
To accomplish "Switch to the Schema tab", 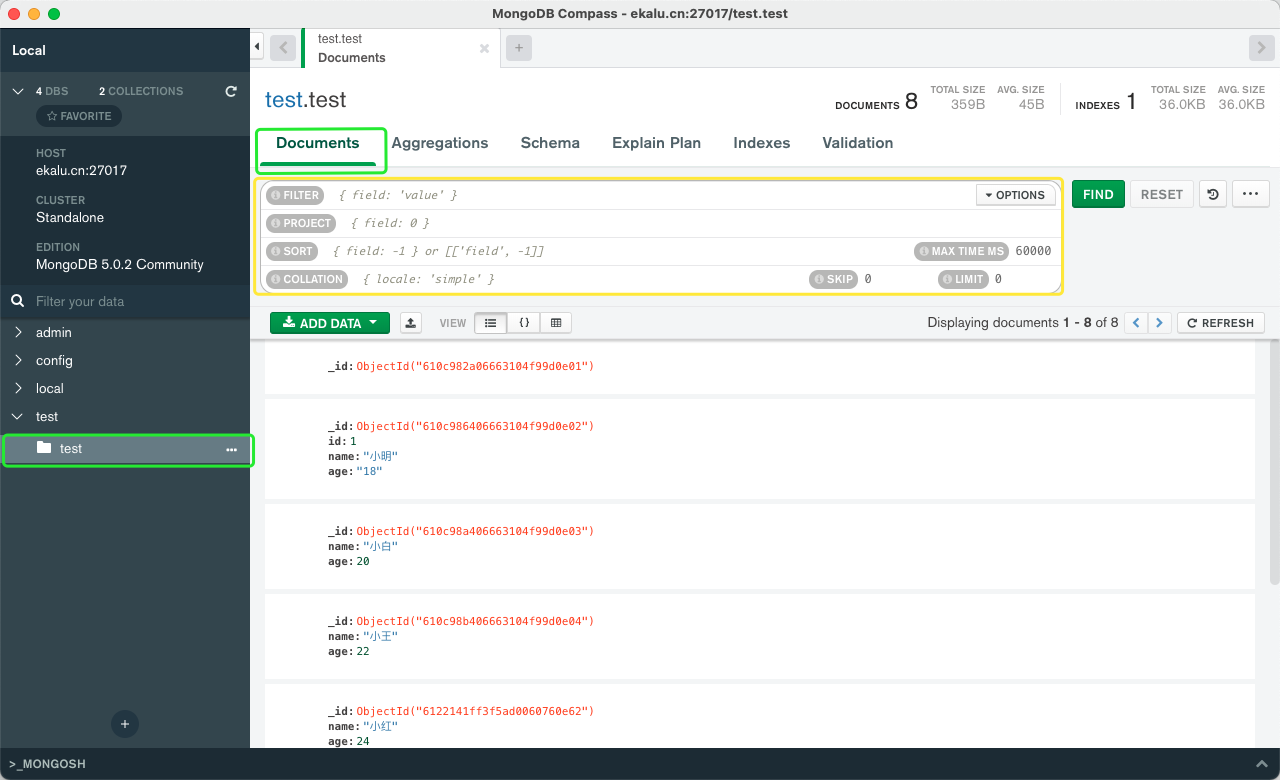I will 550,143.
